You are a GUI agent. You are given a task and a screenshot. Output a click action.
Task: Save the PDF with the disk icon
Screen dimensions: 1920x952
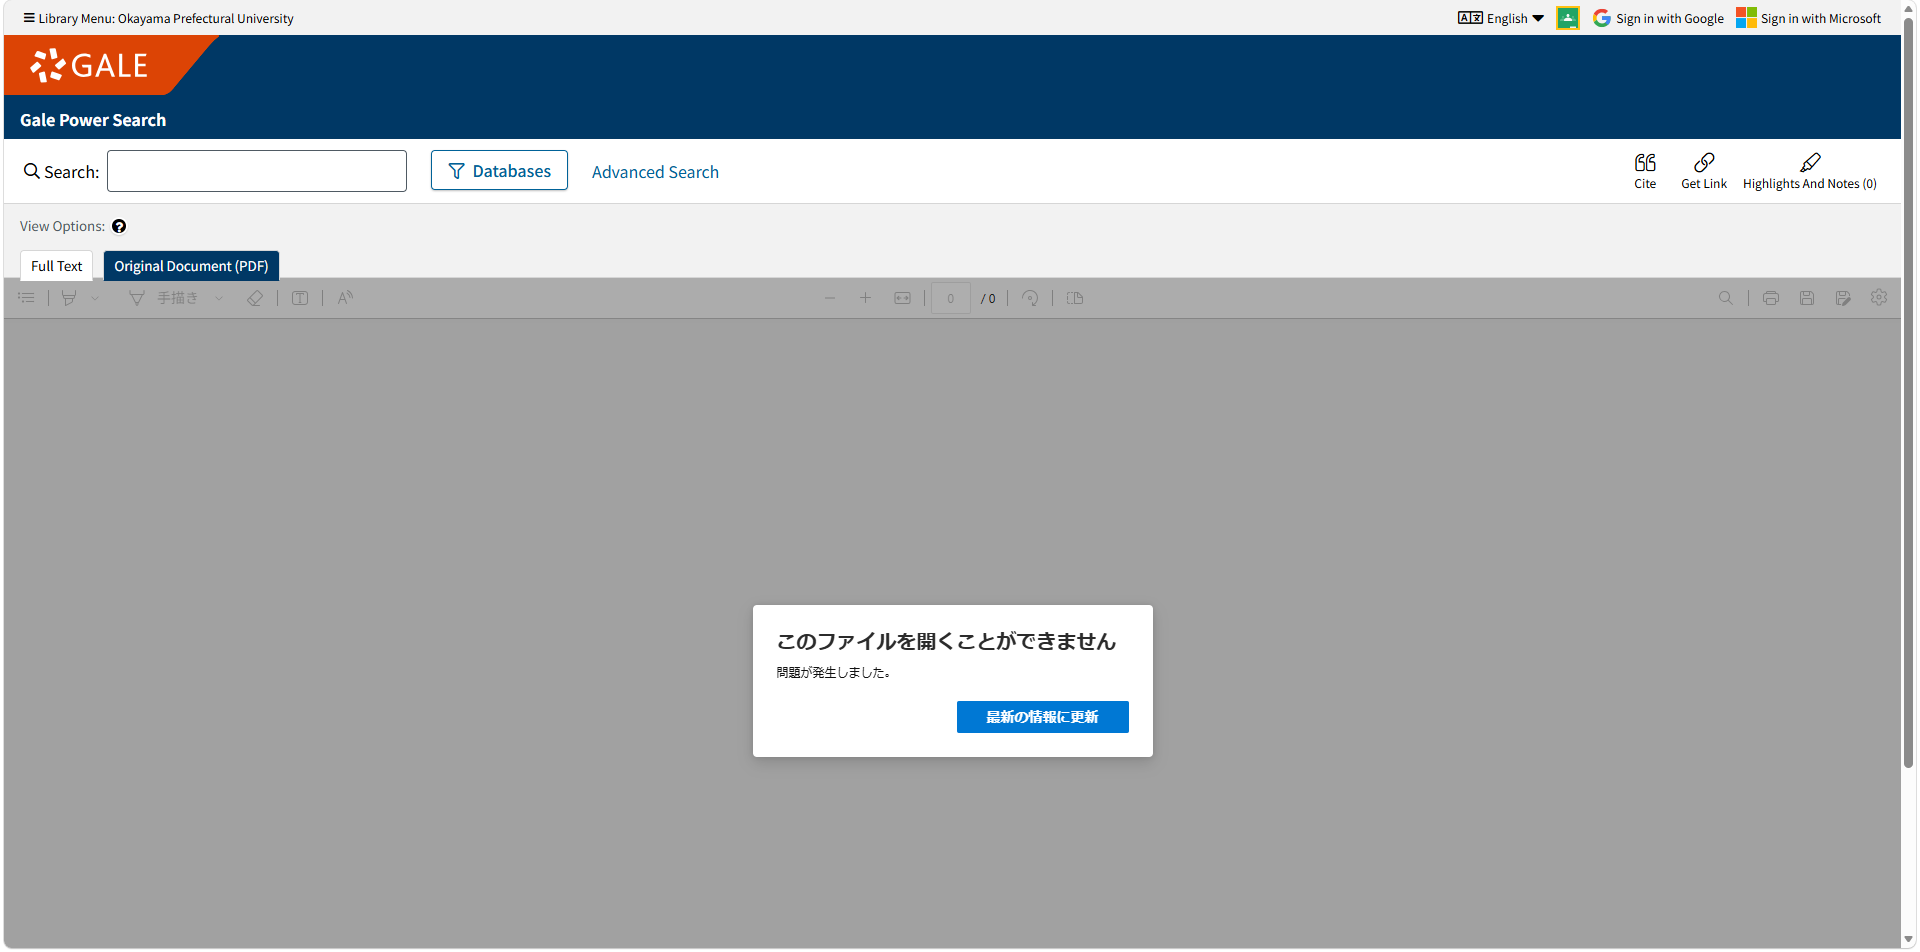point(1807,298)
